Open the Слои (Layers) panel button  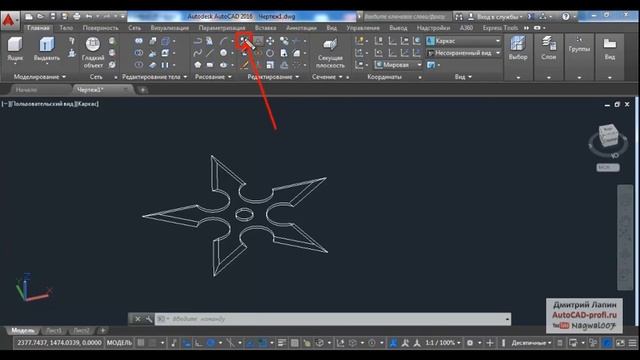click(x=549, y=49)
